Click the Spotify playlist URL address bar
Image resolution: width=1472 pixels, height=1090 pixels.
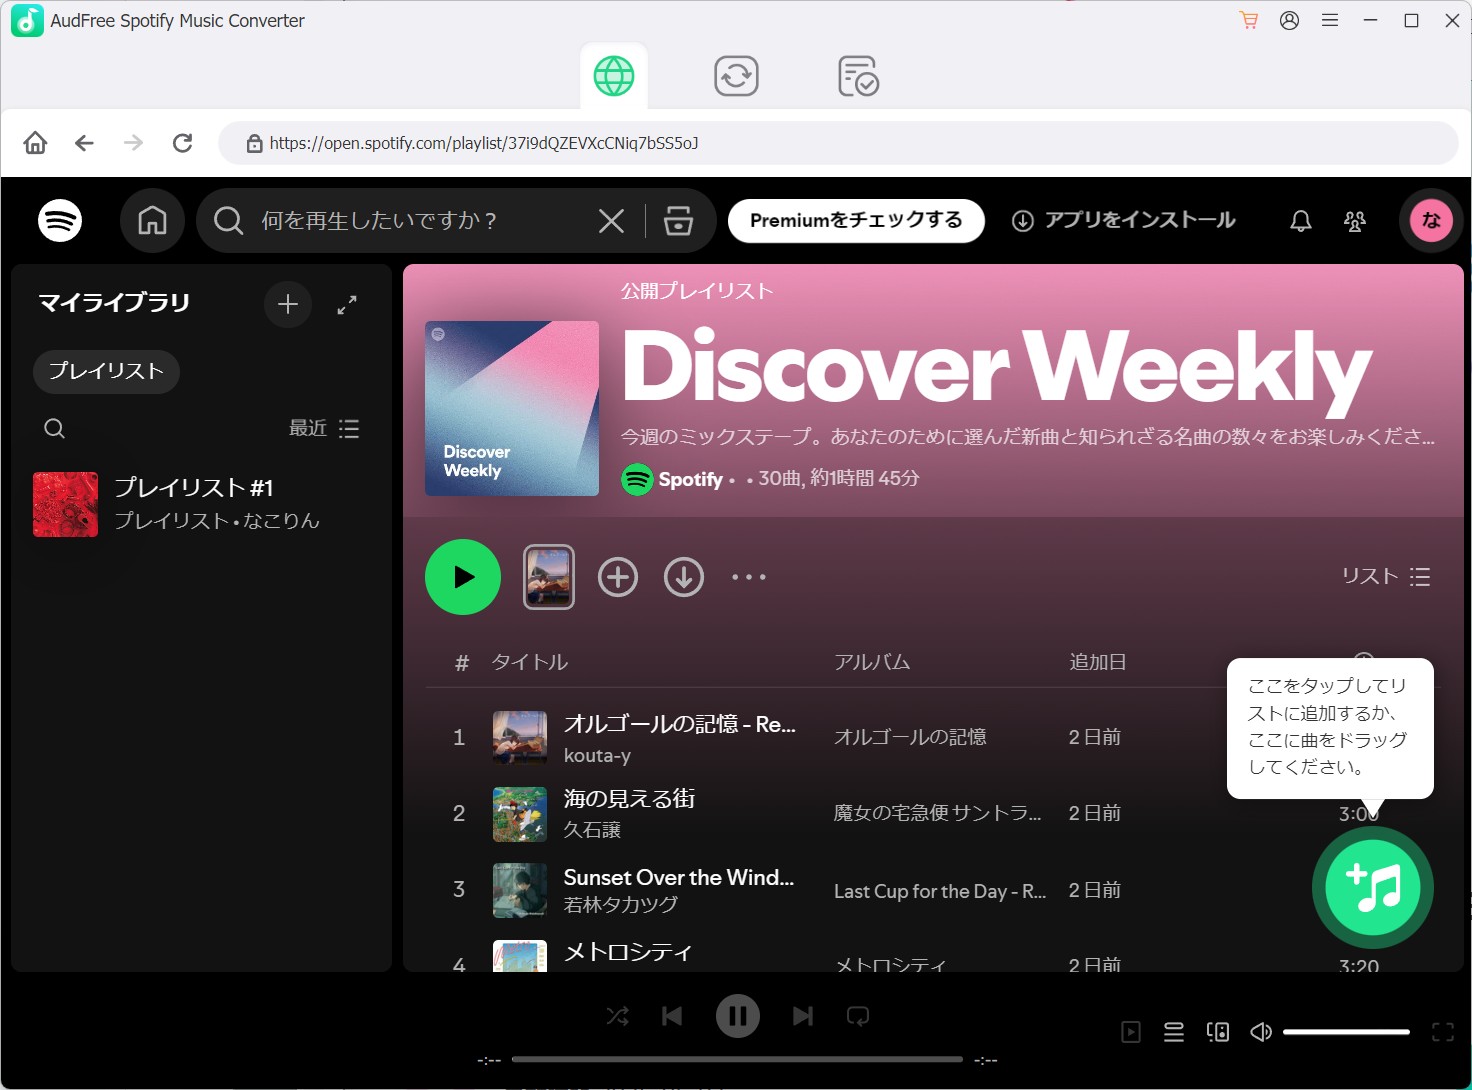coord(838,143)
